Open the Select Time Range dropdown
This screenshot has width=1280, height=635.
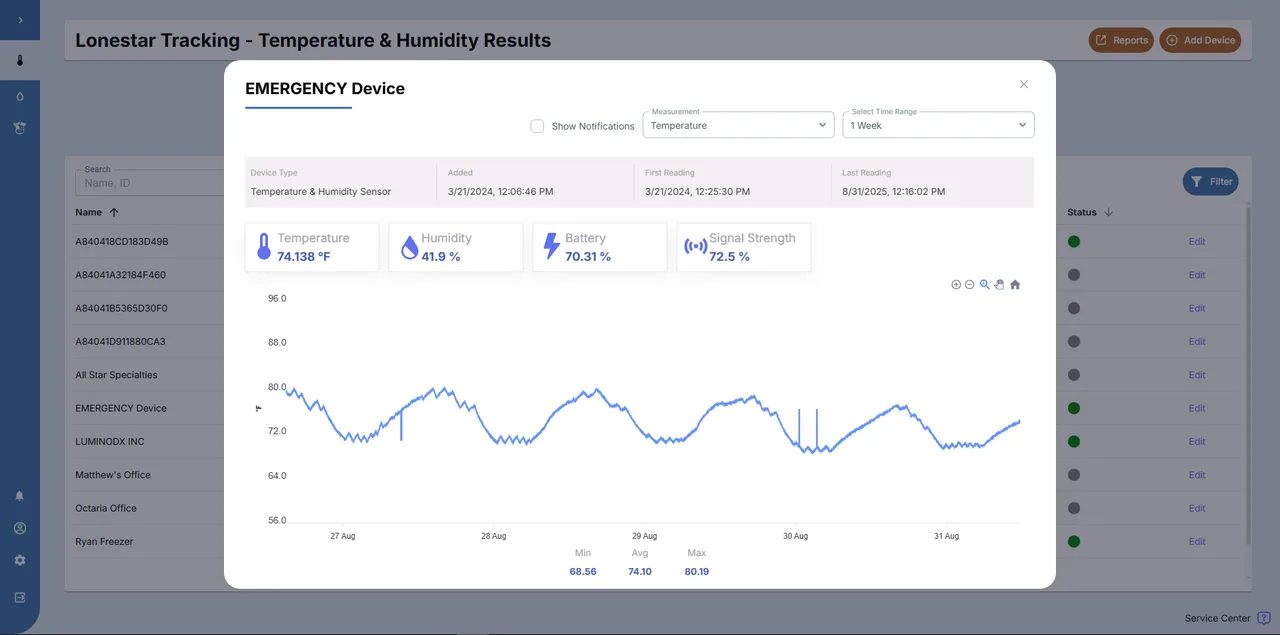(937, 124)
